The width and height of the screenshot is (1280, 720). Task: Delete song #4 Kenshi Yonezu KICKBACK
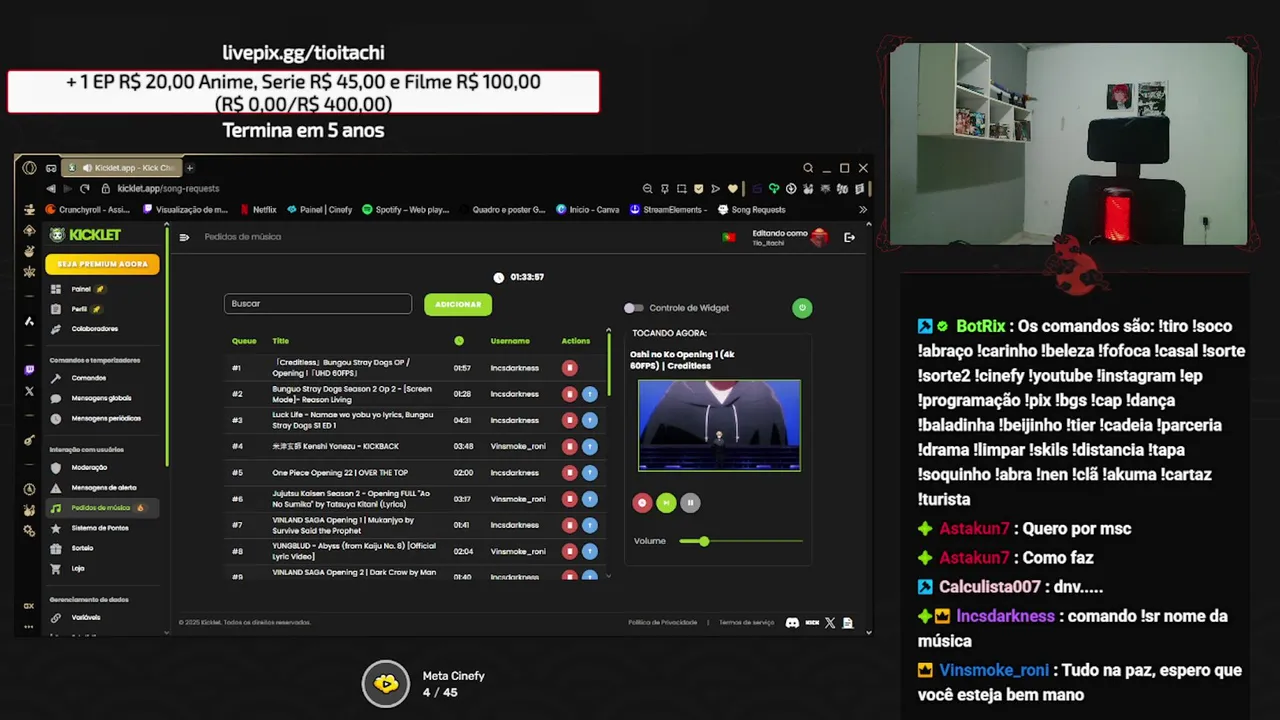[569, 446]
